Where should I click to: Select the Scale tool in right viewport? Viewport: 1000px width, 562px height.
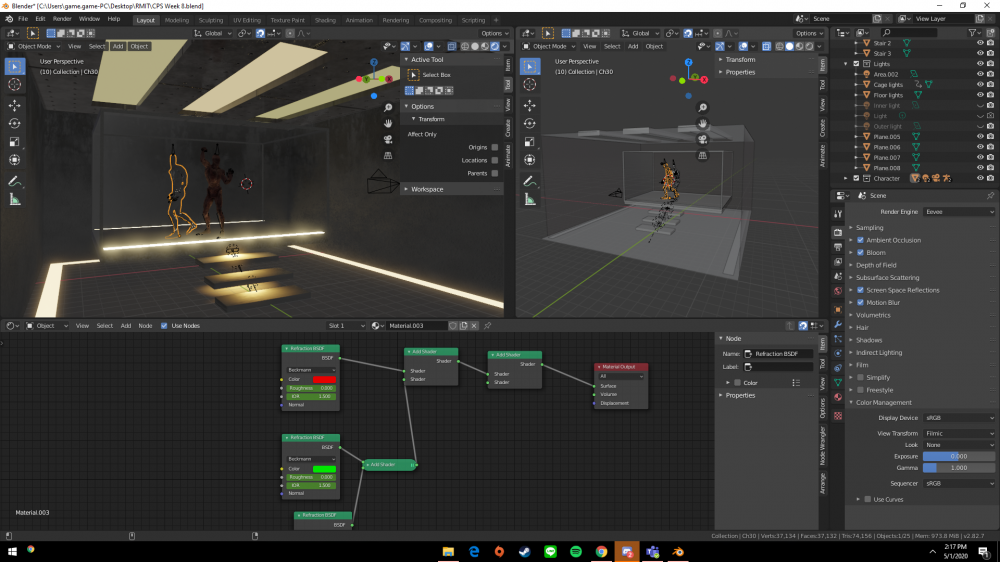[x=529, y=142]
